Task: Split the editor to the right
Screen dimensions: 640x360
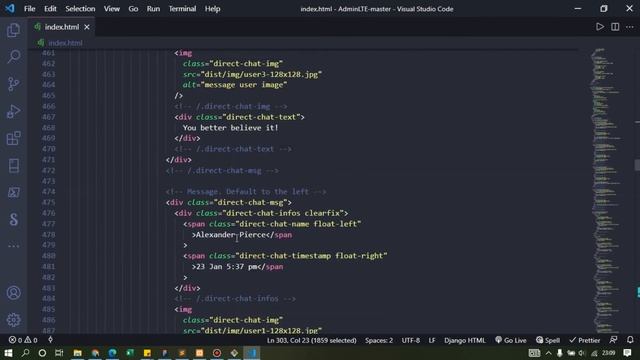Action: pyautogui.click(x=615, y=27)
